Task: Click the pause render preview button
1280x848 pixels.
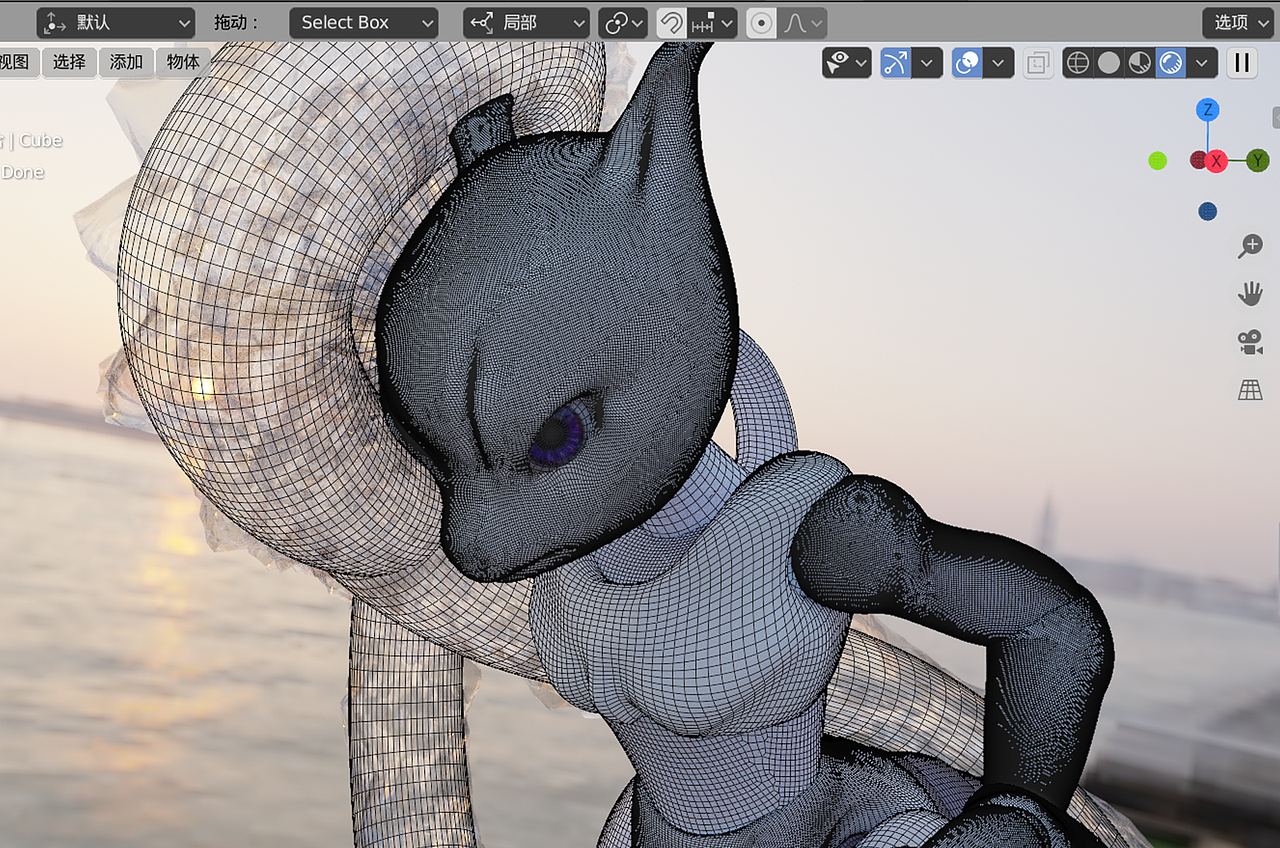Action: [x=1242, y=63]
